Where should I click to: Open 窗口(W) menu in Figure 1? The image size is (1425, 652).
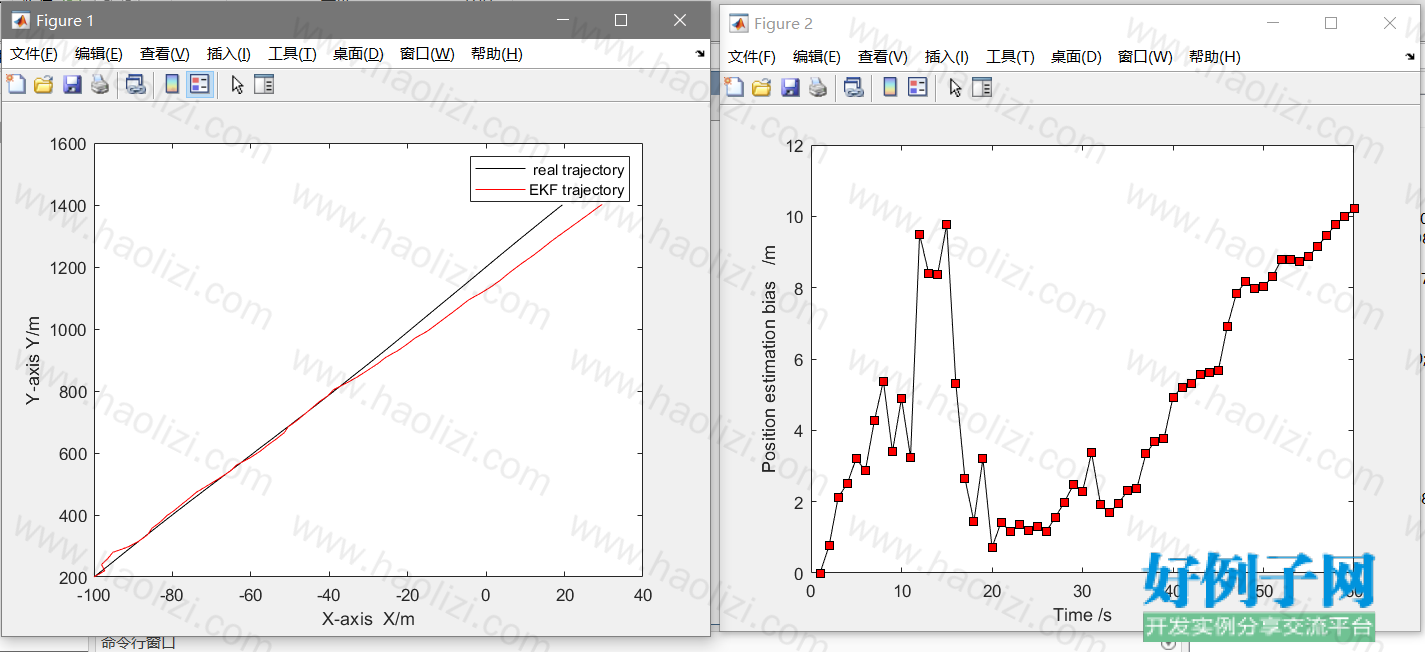coord(427,54)
